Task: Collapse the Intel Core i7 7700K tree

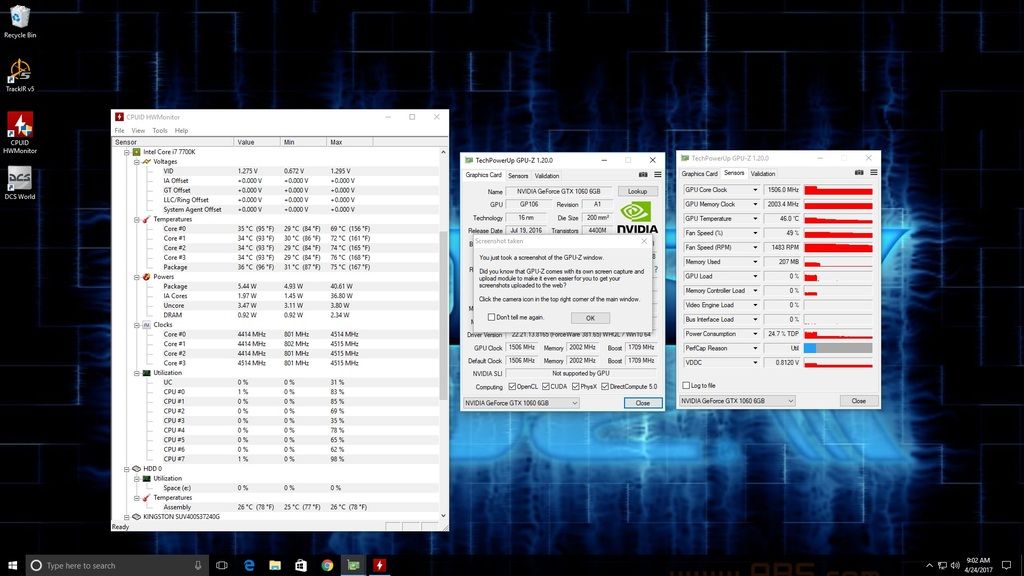Action: pyautogui.click(x=125, y=150)
